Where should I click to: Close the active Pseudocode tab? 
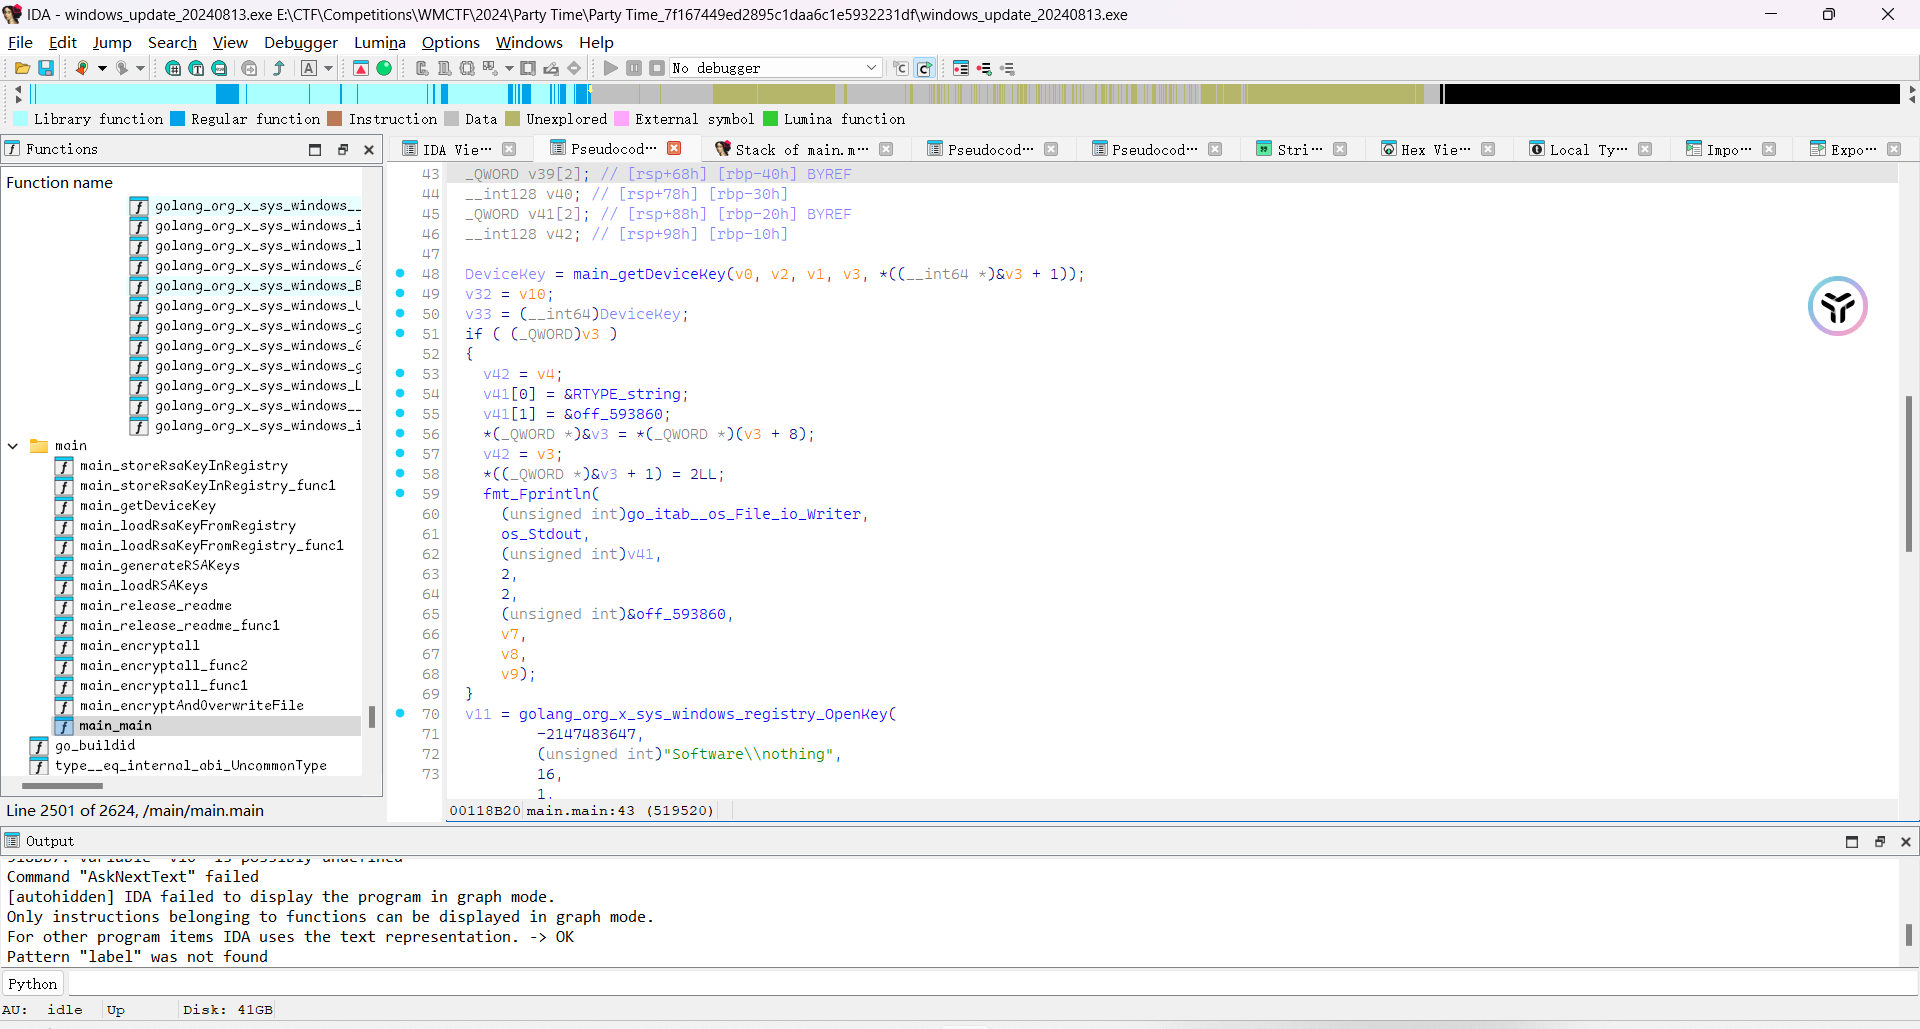pos(674,149)
